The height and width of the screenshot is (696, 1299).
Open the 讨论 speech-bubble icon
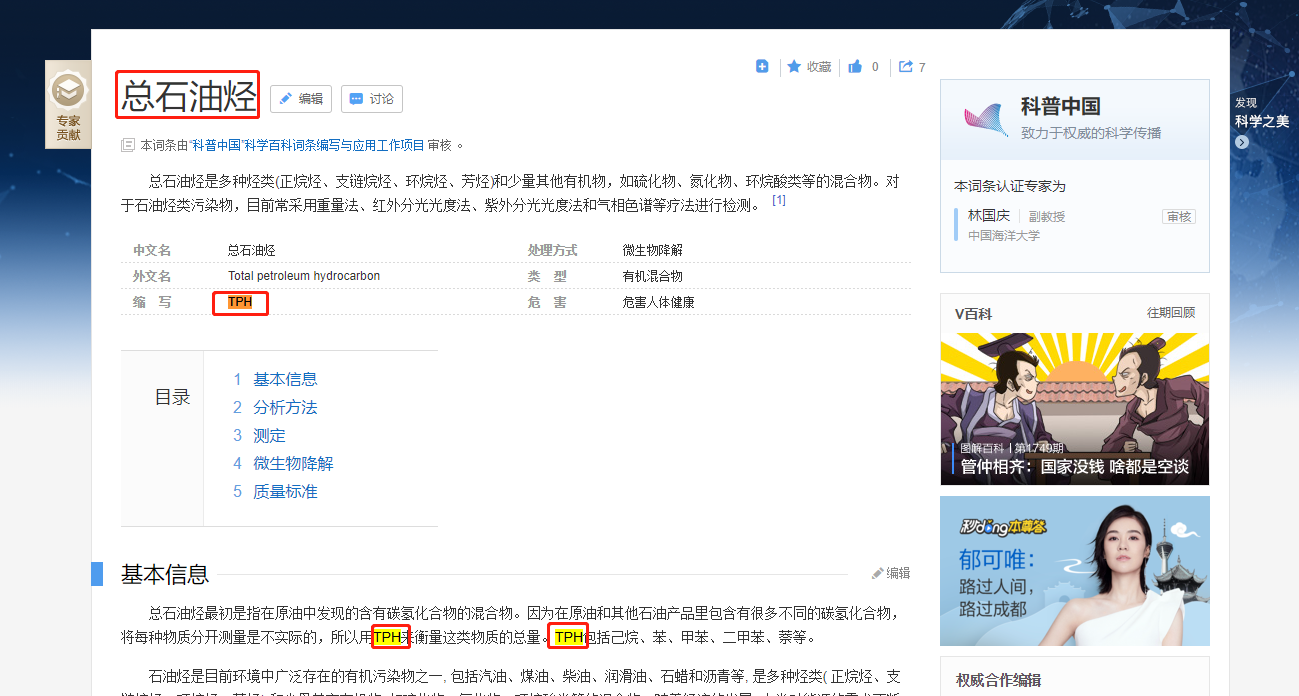[355, 98]
